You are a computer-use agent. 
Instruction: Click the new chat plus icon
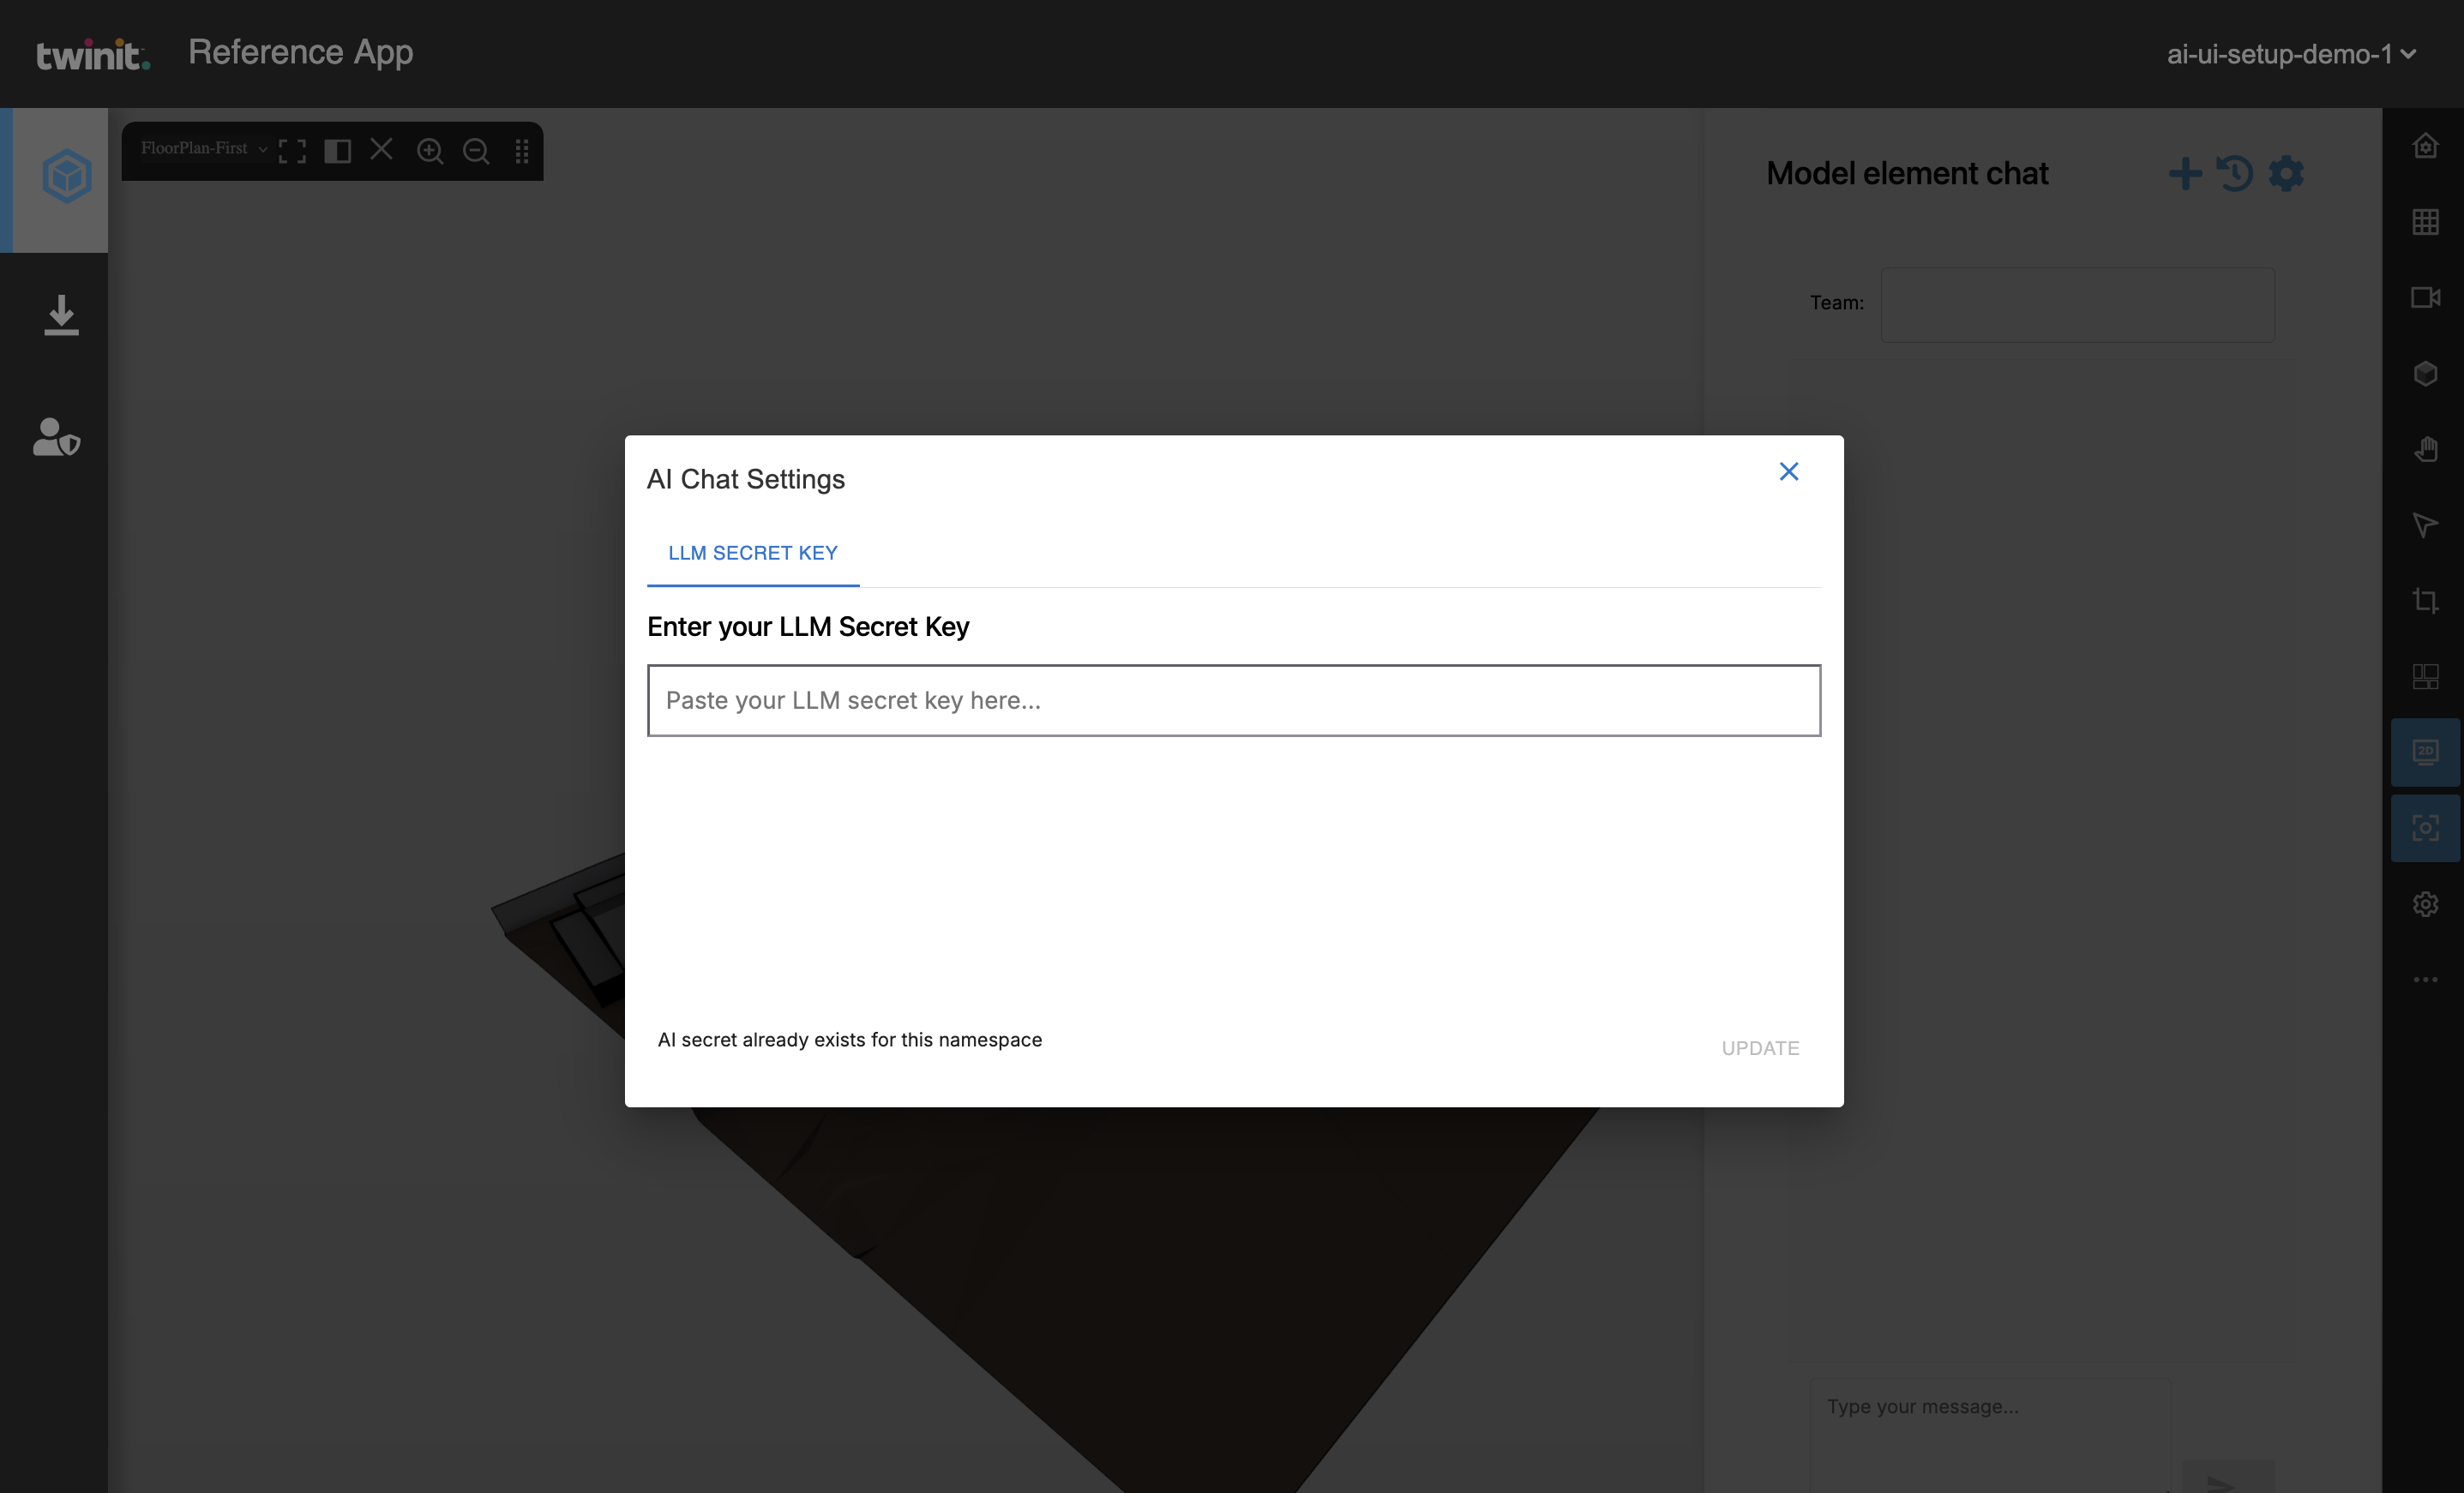pos(2185,173)
